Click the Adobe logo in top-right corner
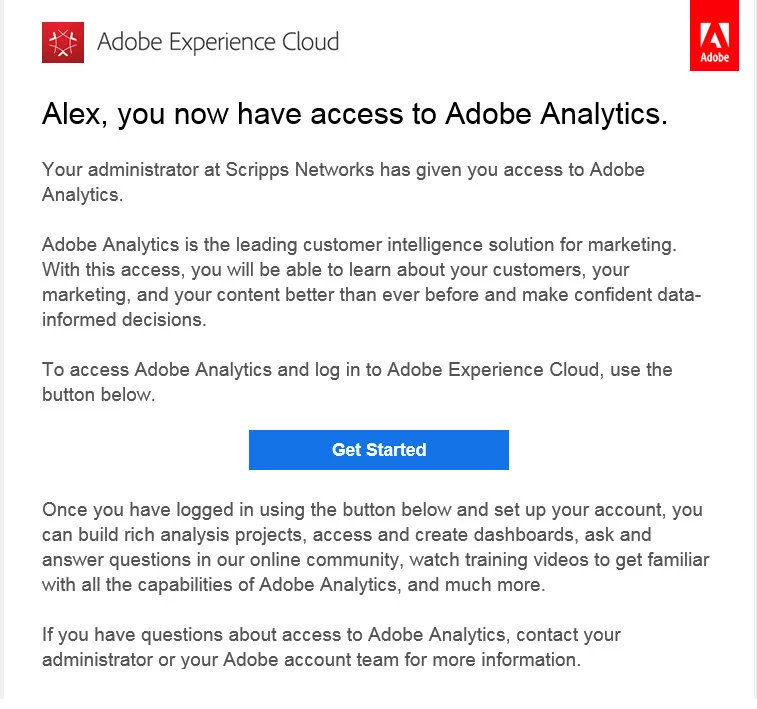 [x=714, y=36]
